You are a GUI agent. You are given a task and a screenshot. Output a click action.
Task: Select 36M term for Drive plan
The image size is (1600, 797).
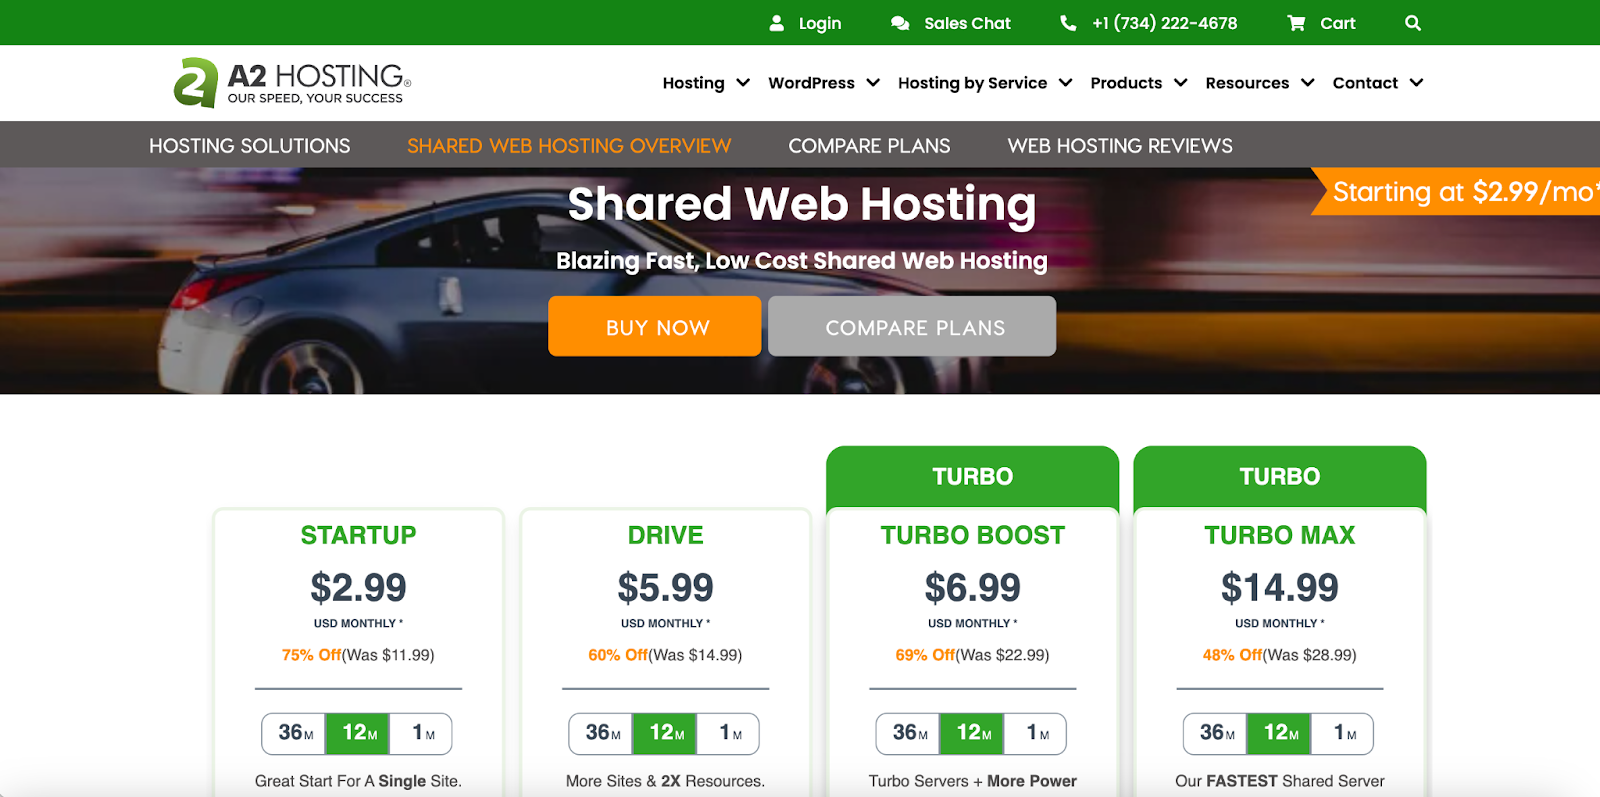coord(601,733)
